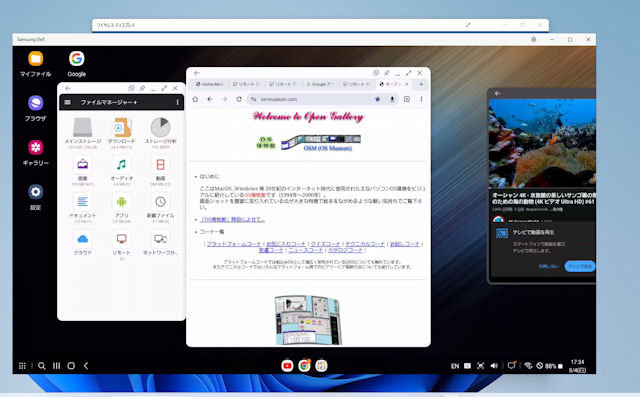Screen dimensions: 640x397
Task: Open the クイズコーナ link
Action: click(326, 244)
